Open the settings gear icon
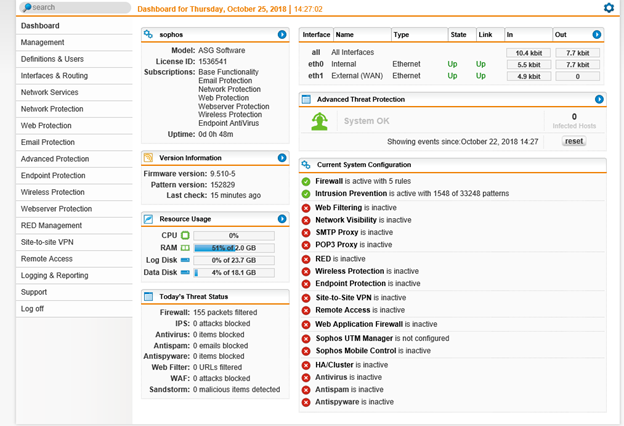The image size is (624, 426). [x=608, y=8]
